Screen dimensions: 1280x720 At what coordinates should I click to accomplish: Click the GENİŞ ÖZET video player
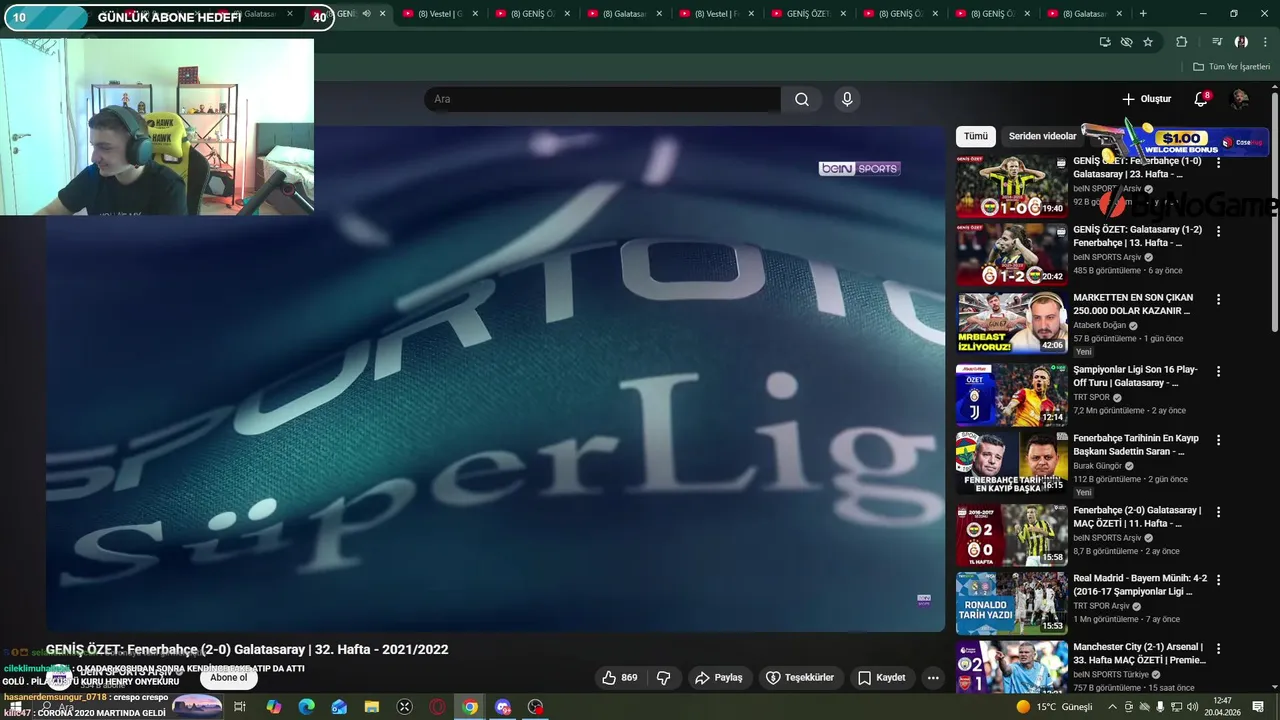point(495,378)
